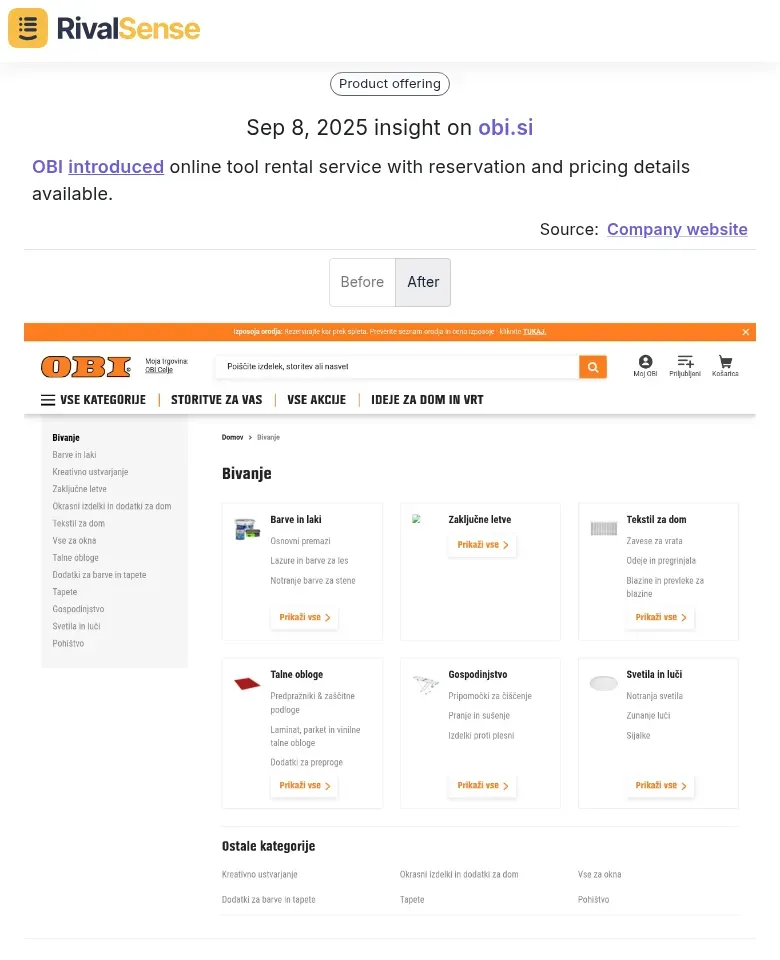
Task: Click the introduced link
Action: (x=116, y=167)
